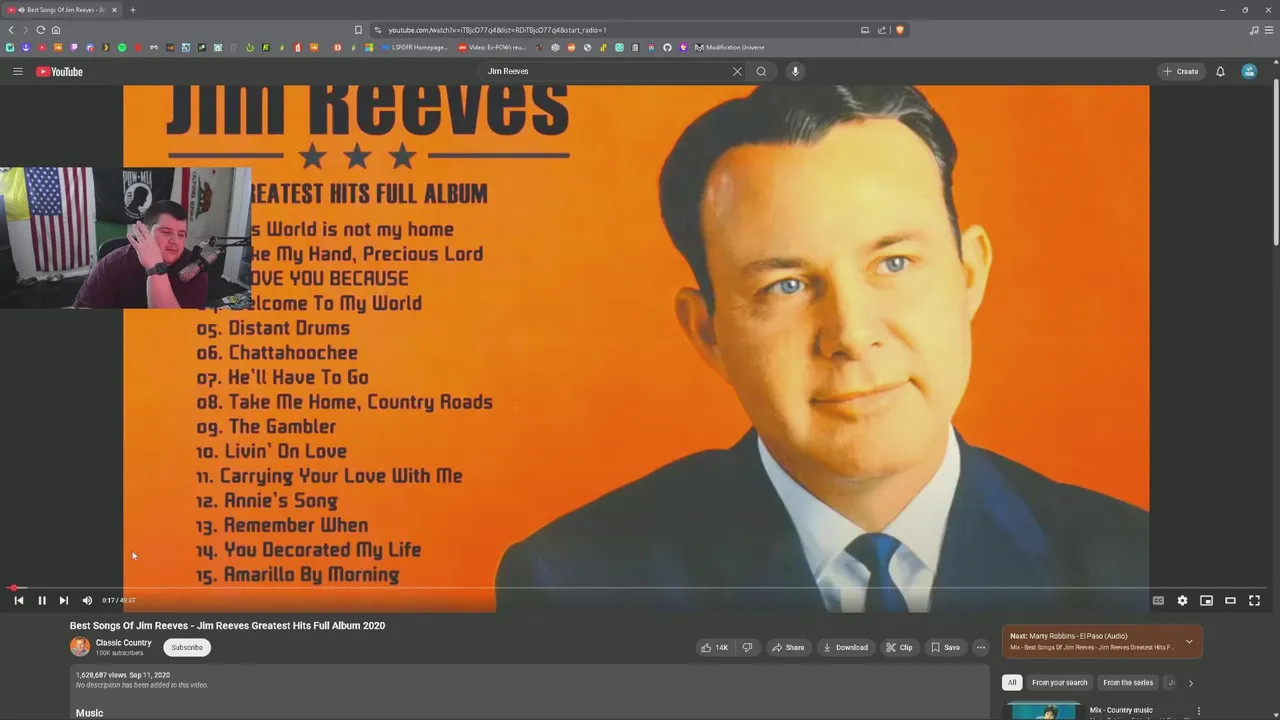
Task: Go back in the browser
Action: [11, 30]
